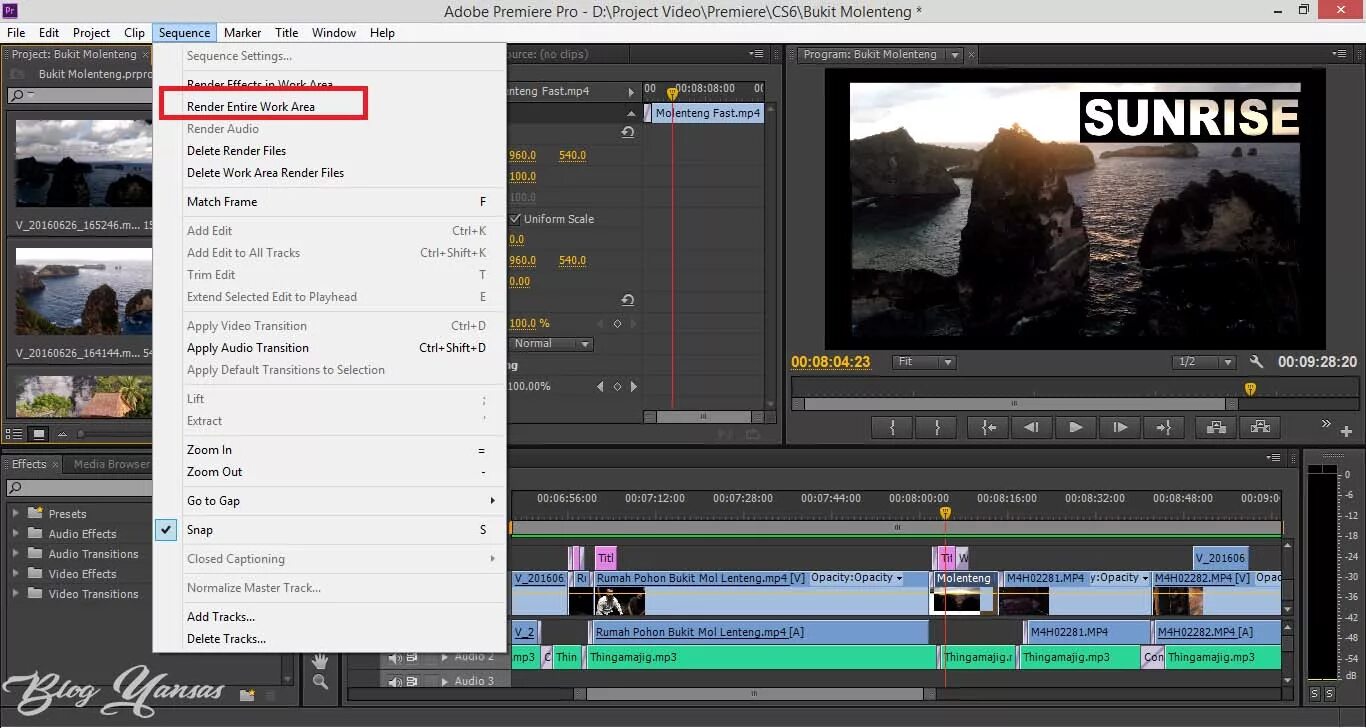Click Go to In point button

[988, 427]
